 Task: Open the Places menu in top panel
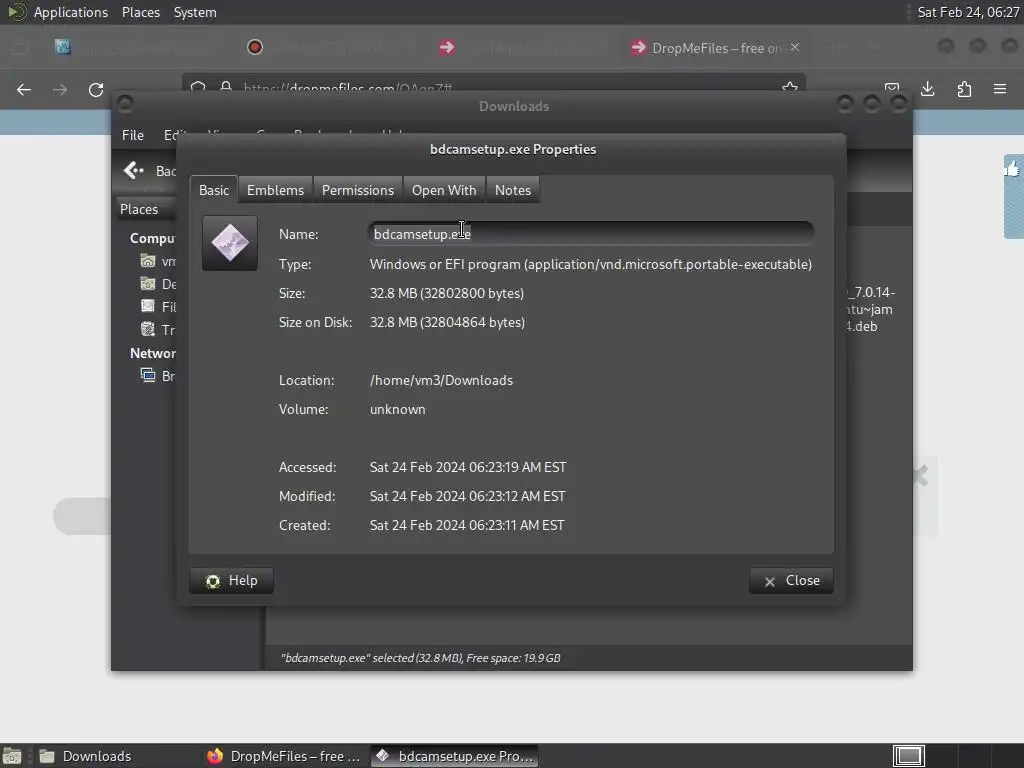[140, 12]
